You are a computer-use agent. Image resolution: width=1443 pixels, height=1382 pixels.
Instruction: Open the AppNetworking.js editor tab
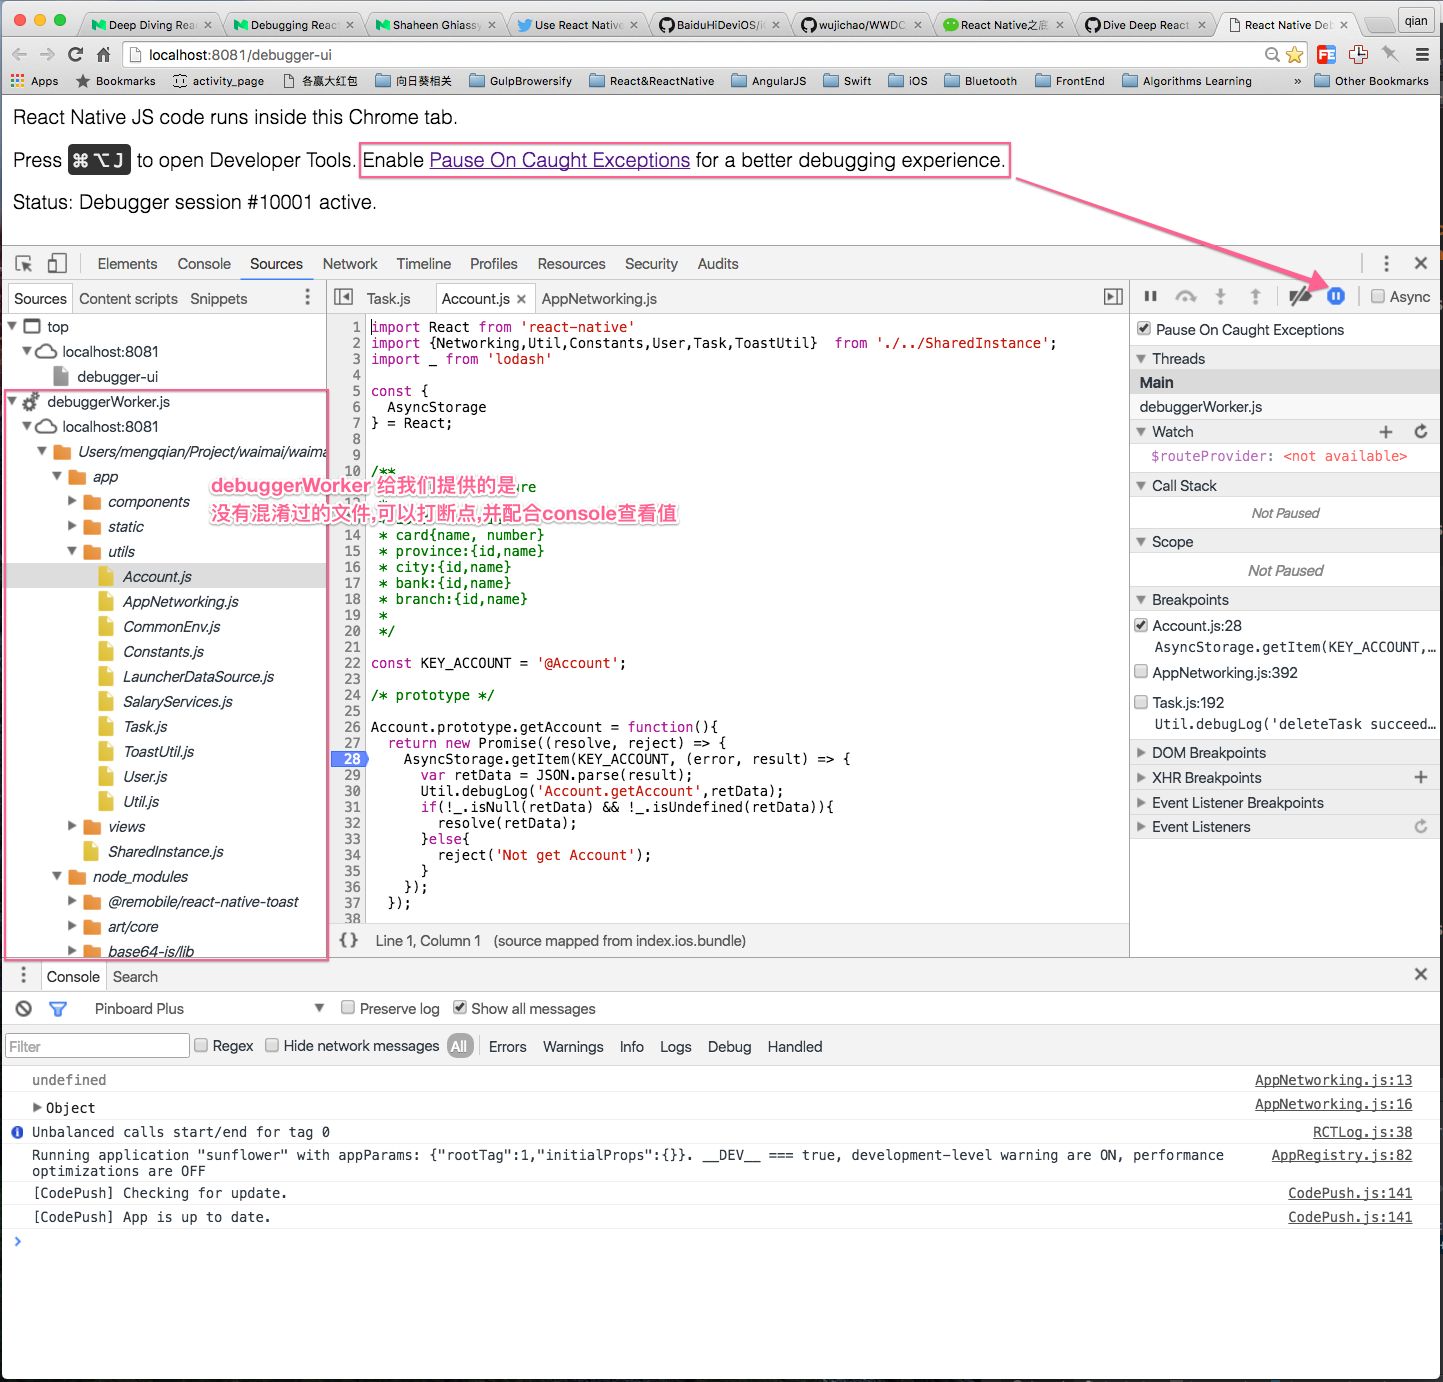(599, 298)
